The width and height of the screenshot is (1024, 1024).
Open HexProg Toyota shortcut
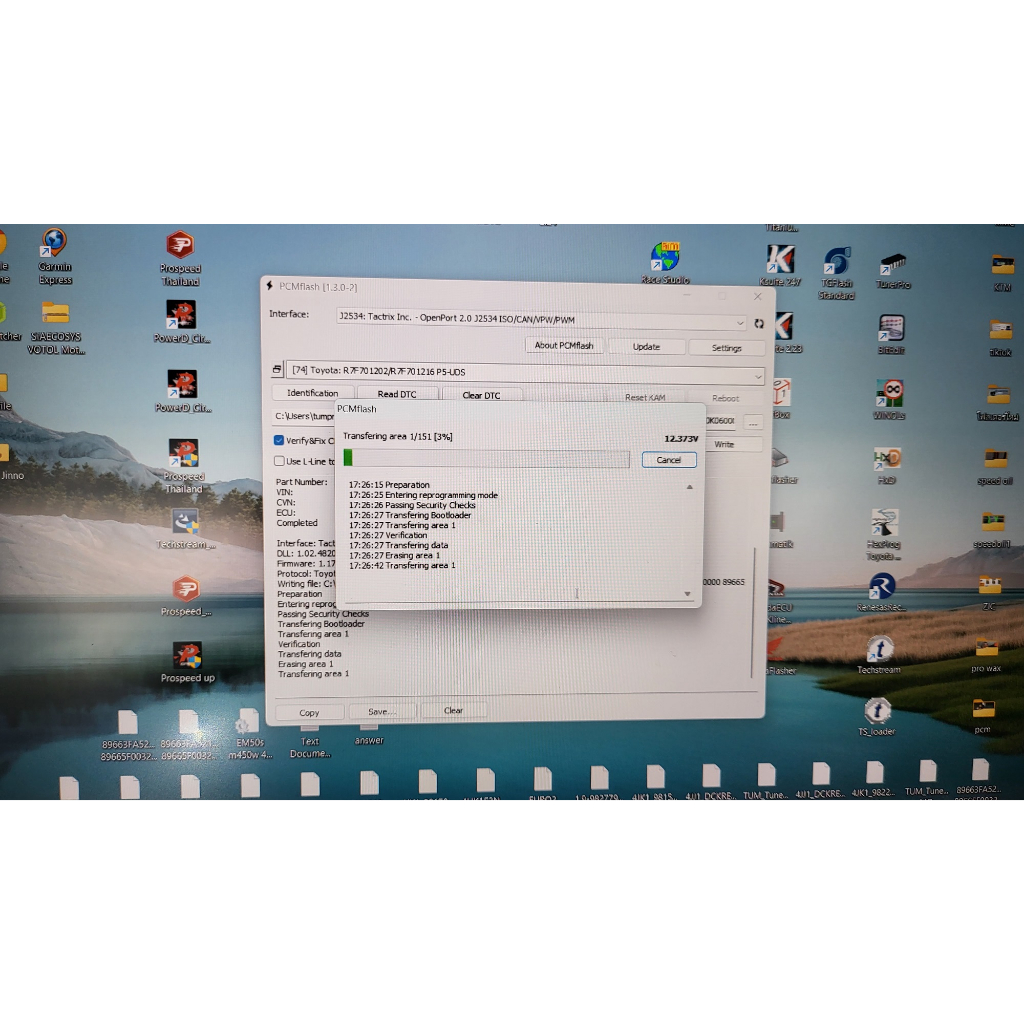pyautogui.click(x=884, y=535)
